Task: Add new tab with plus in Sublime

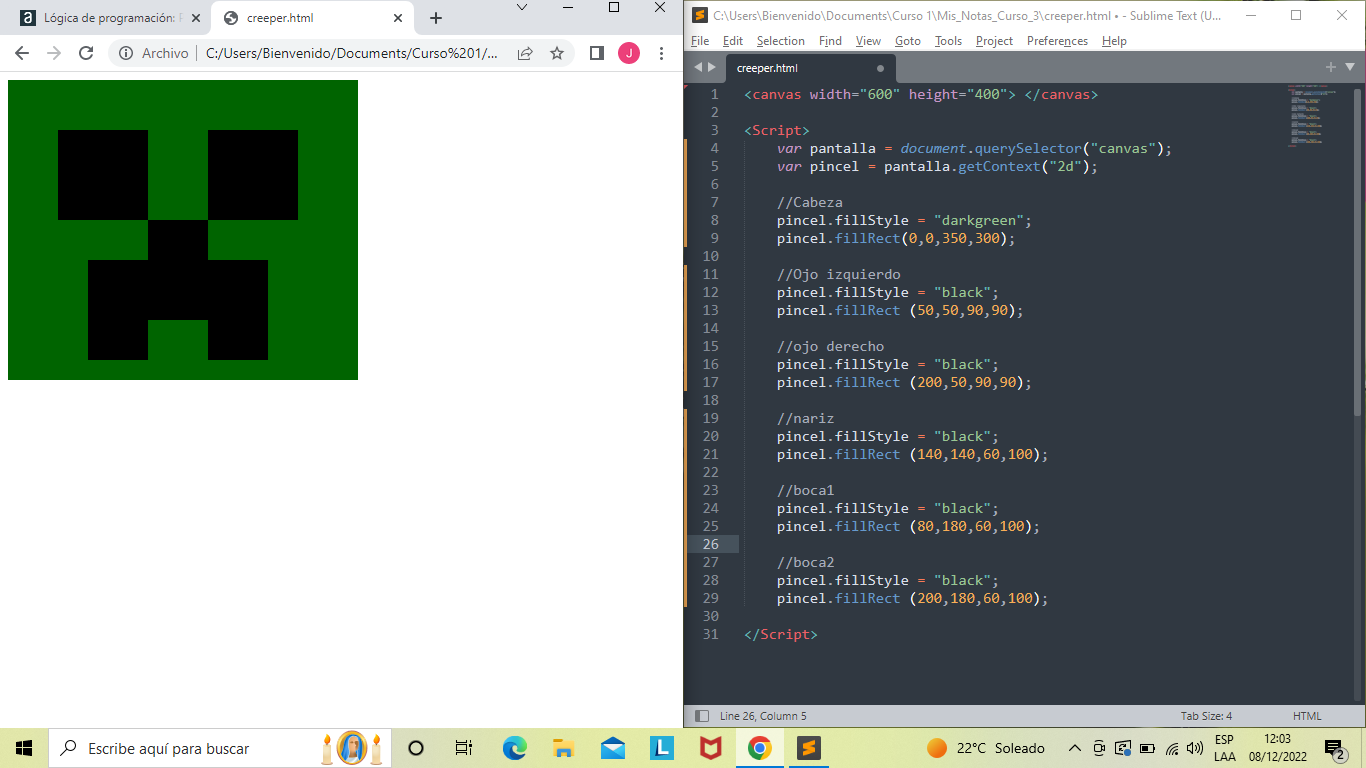Action: tap(1330, 67)
